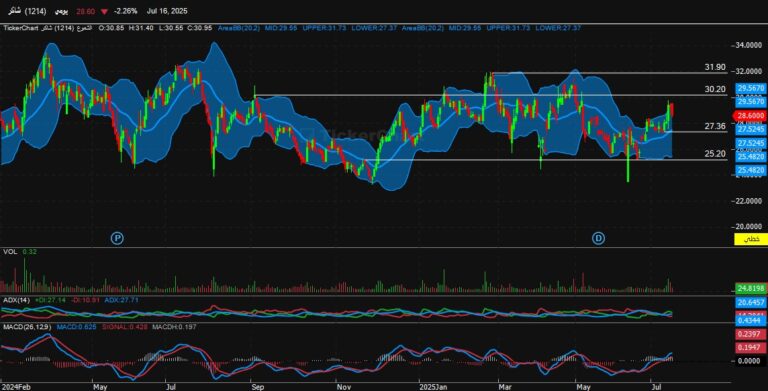Click the 2025Jan date on time axis

coord(432,387)
